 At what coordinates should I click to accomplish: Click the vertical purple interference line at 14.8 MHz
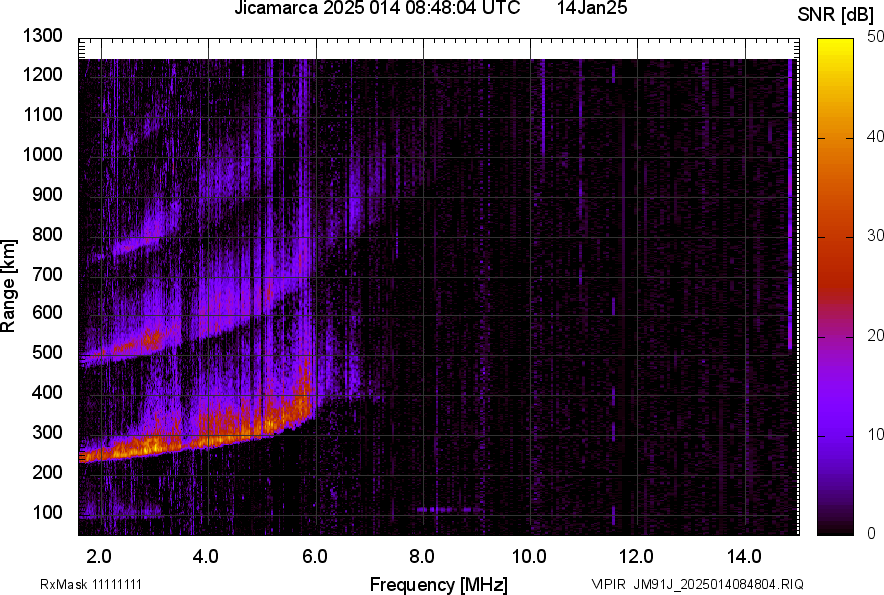coord(790,203)
